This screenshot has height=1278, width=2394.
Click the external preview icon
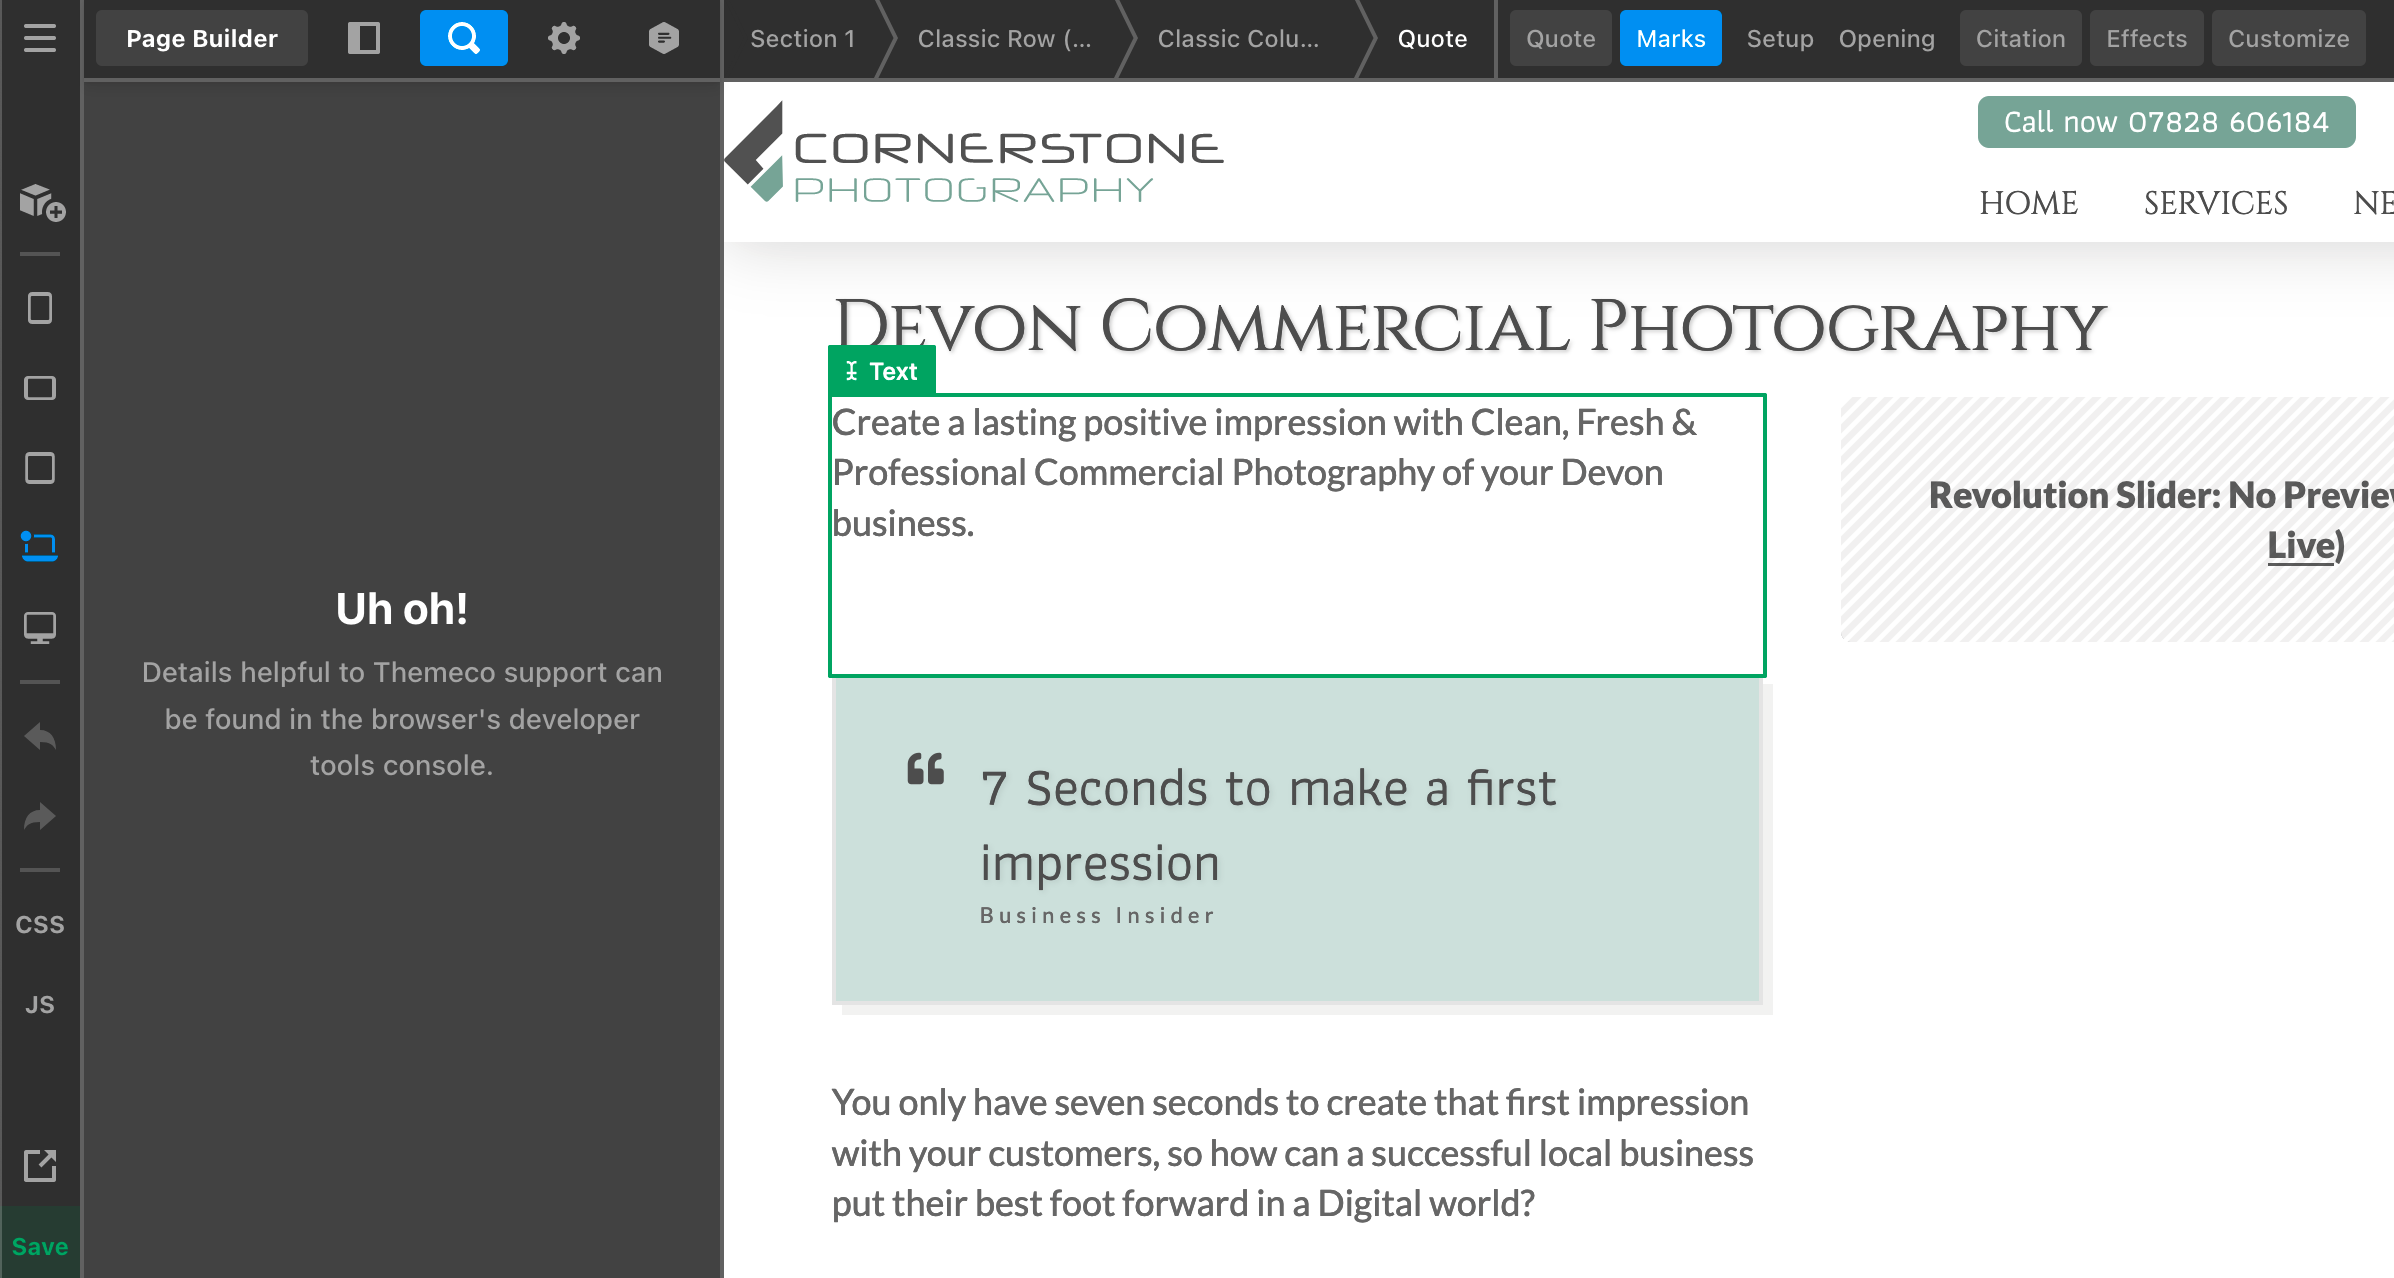tap(40, 1165)
